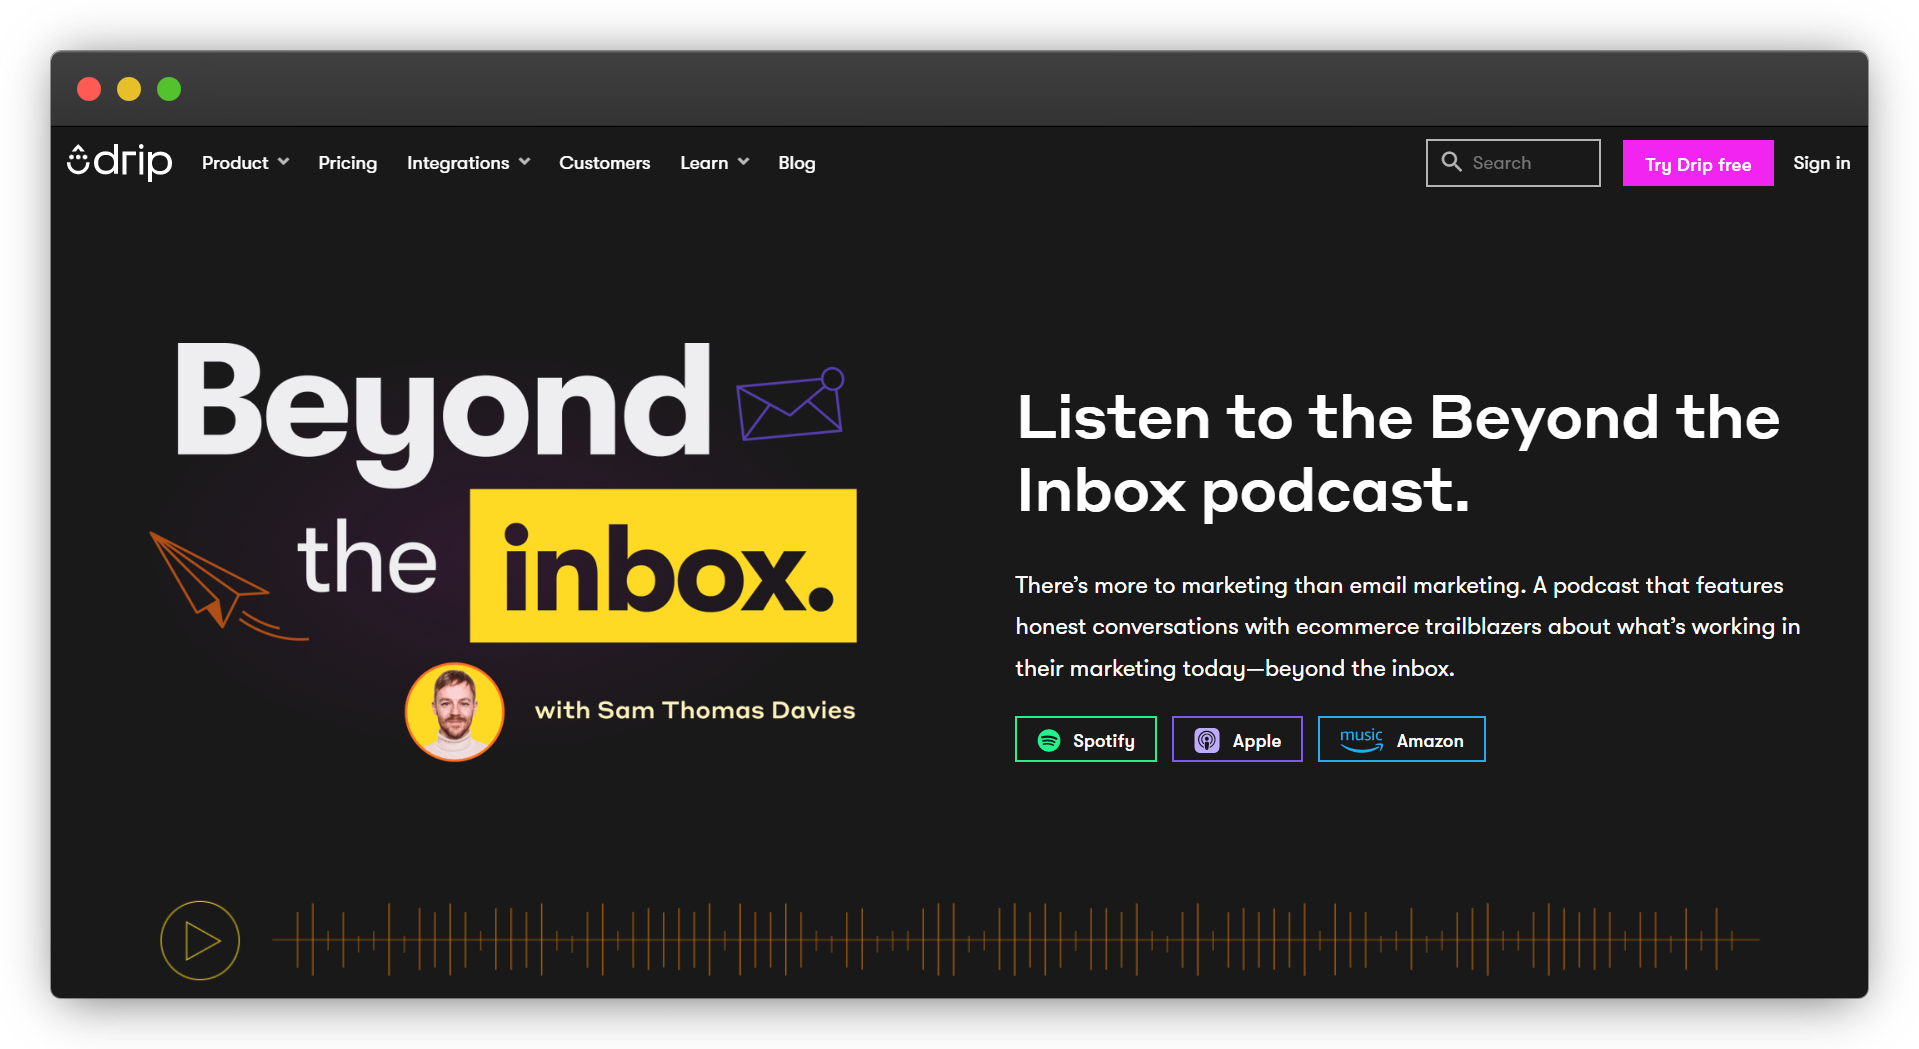Viewport: 1919px width, 1049px height.
Task: Open the Drip logo homepage link
Action: point(119,162)
